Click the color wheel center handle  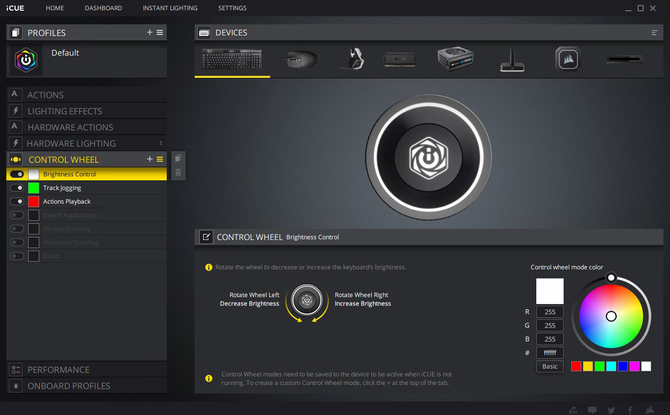click(611, 316)
